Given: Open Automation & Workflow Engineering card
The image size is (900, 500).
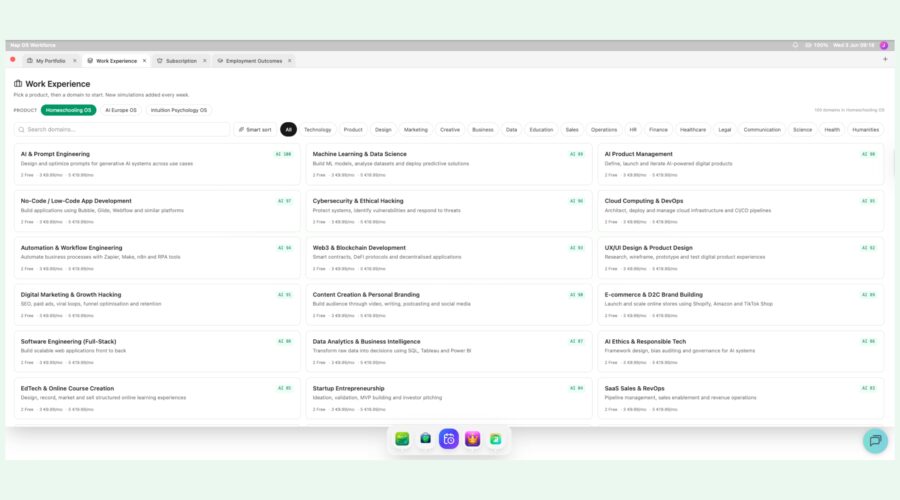Looking at the screenshot, I should click(x=157, y=258).
